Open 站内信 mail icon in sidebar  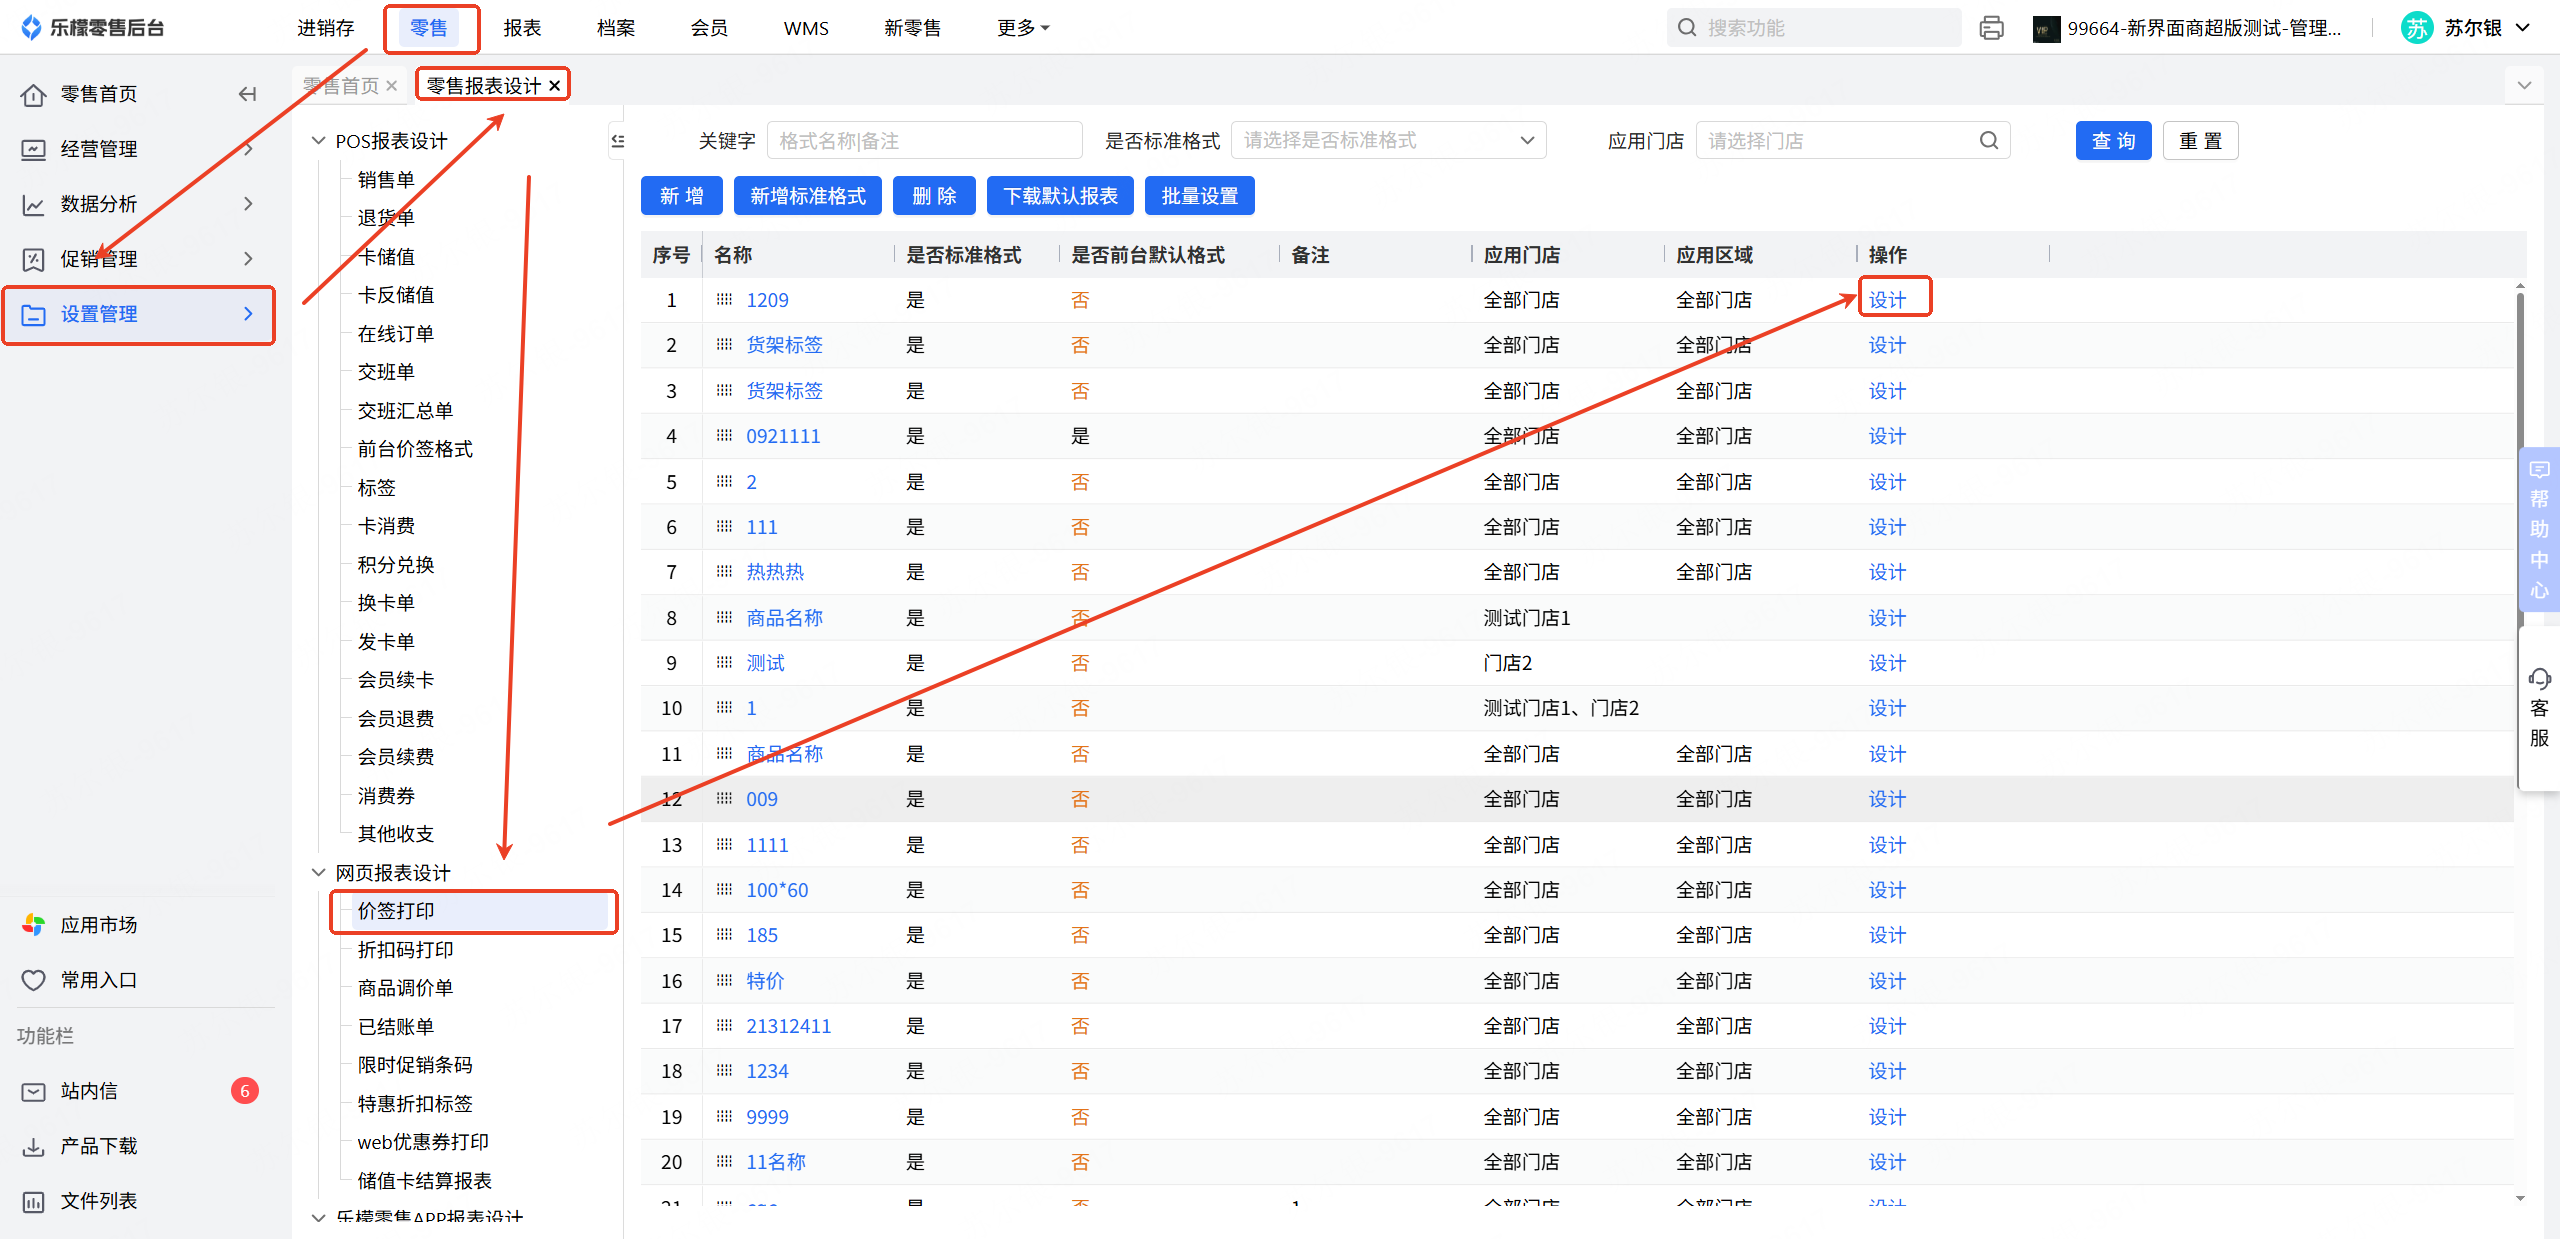click(34, 1091)
